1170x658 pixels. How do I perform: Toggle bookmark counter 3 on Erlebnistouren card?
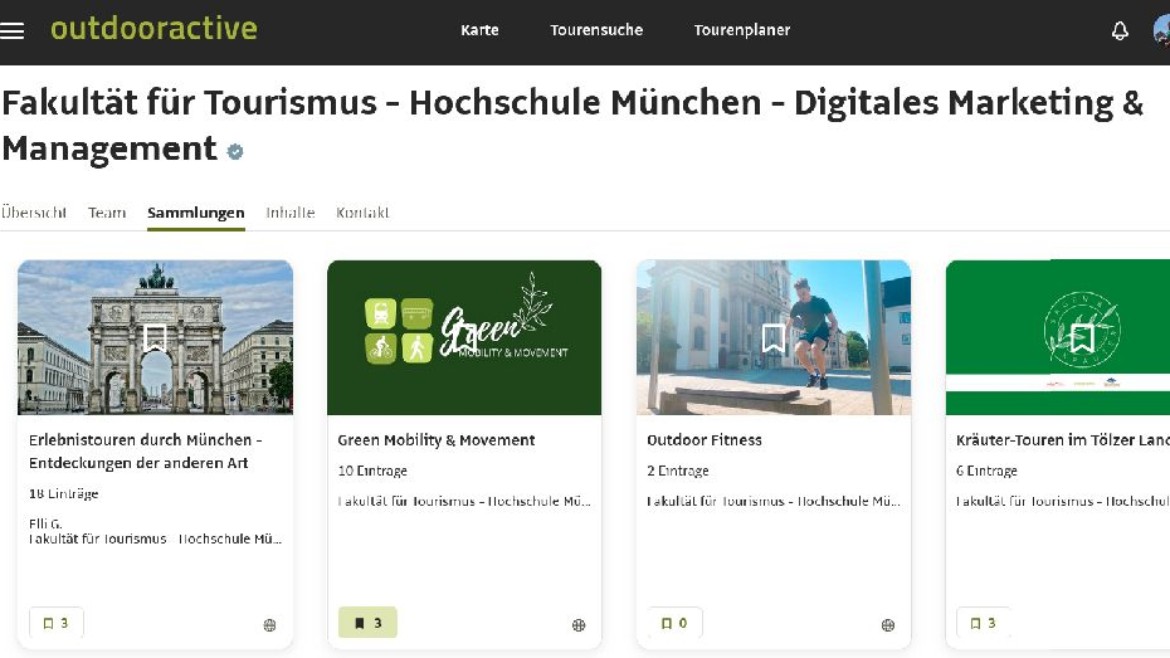click(x=56, y=623)
